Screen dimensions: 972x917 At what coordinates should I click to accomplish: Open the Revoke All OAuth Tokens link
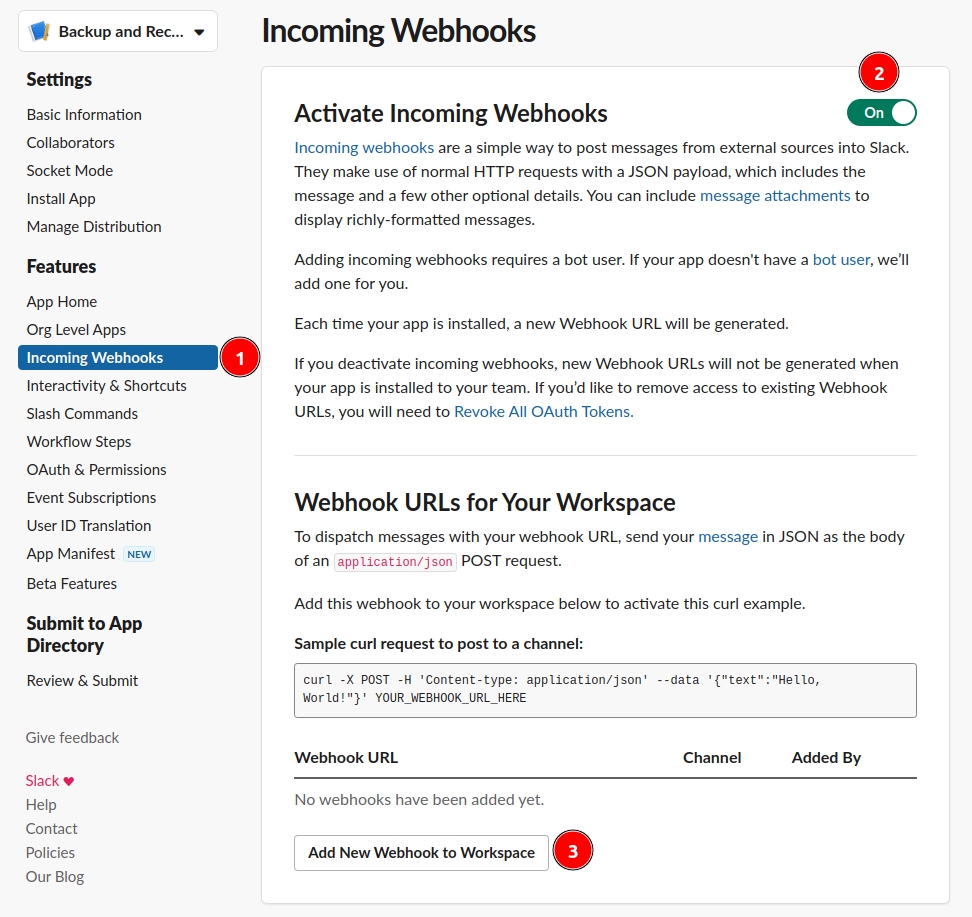pos(543,411)
